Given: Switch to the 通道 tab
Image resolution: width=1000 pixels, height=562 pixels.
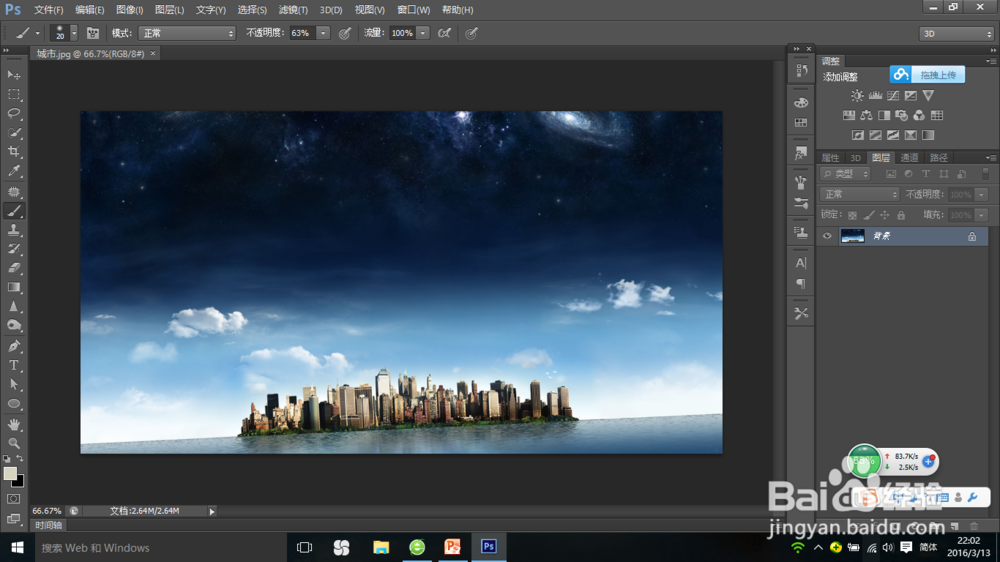Looking at the screenshot, I should tap(909, 158).
